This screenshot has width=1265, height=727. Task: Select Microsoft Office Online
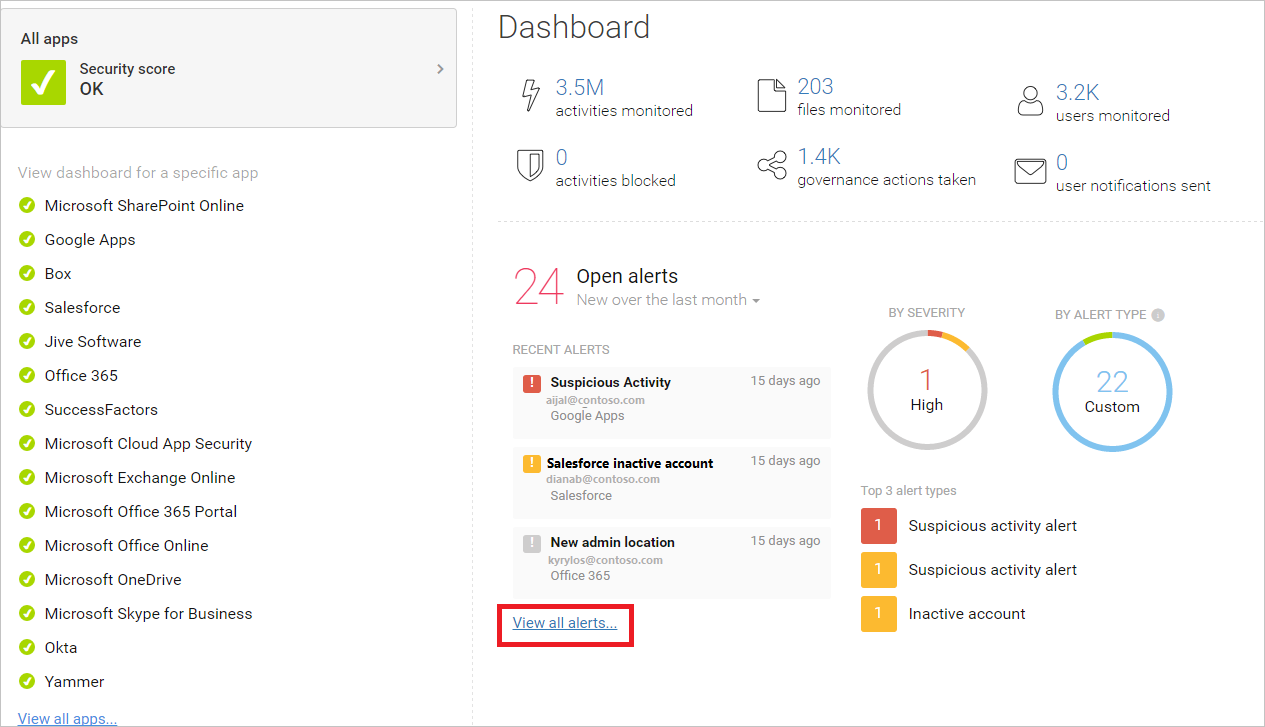(127, 545)
